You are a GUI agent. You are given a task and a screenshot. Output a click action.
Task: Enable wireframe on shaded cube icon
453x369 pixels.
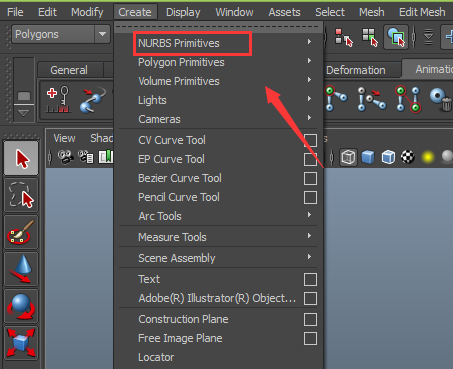(388, 157)
